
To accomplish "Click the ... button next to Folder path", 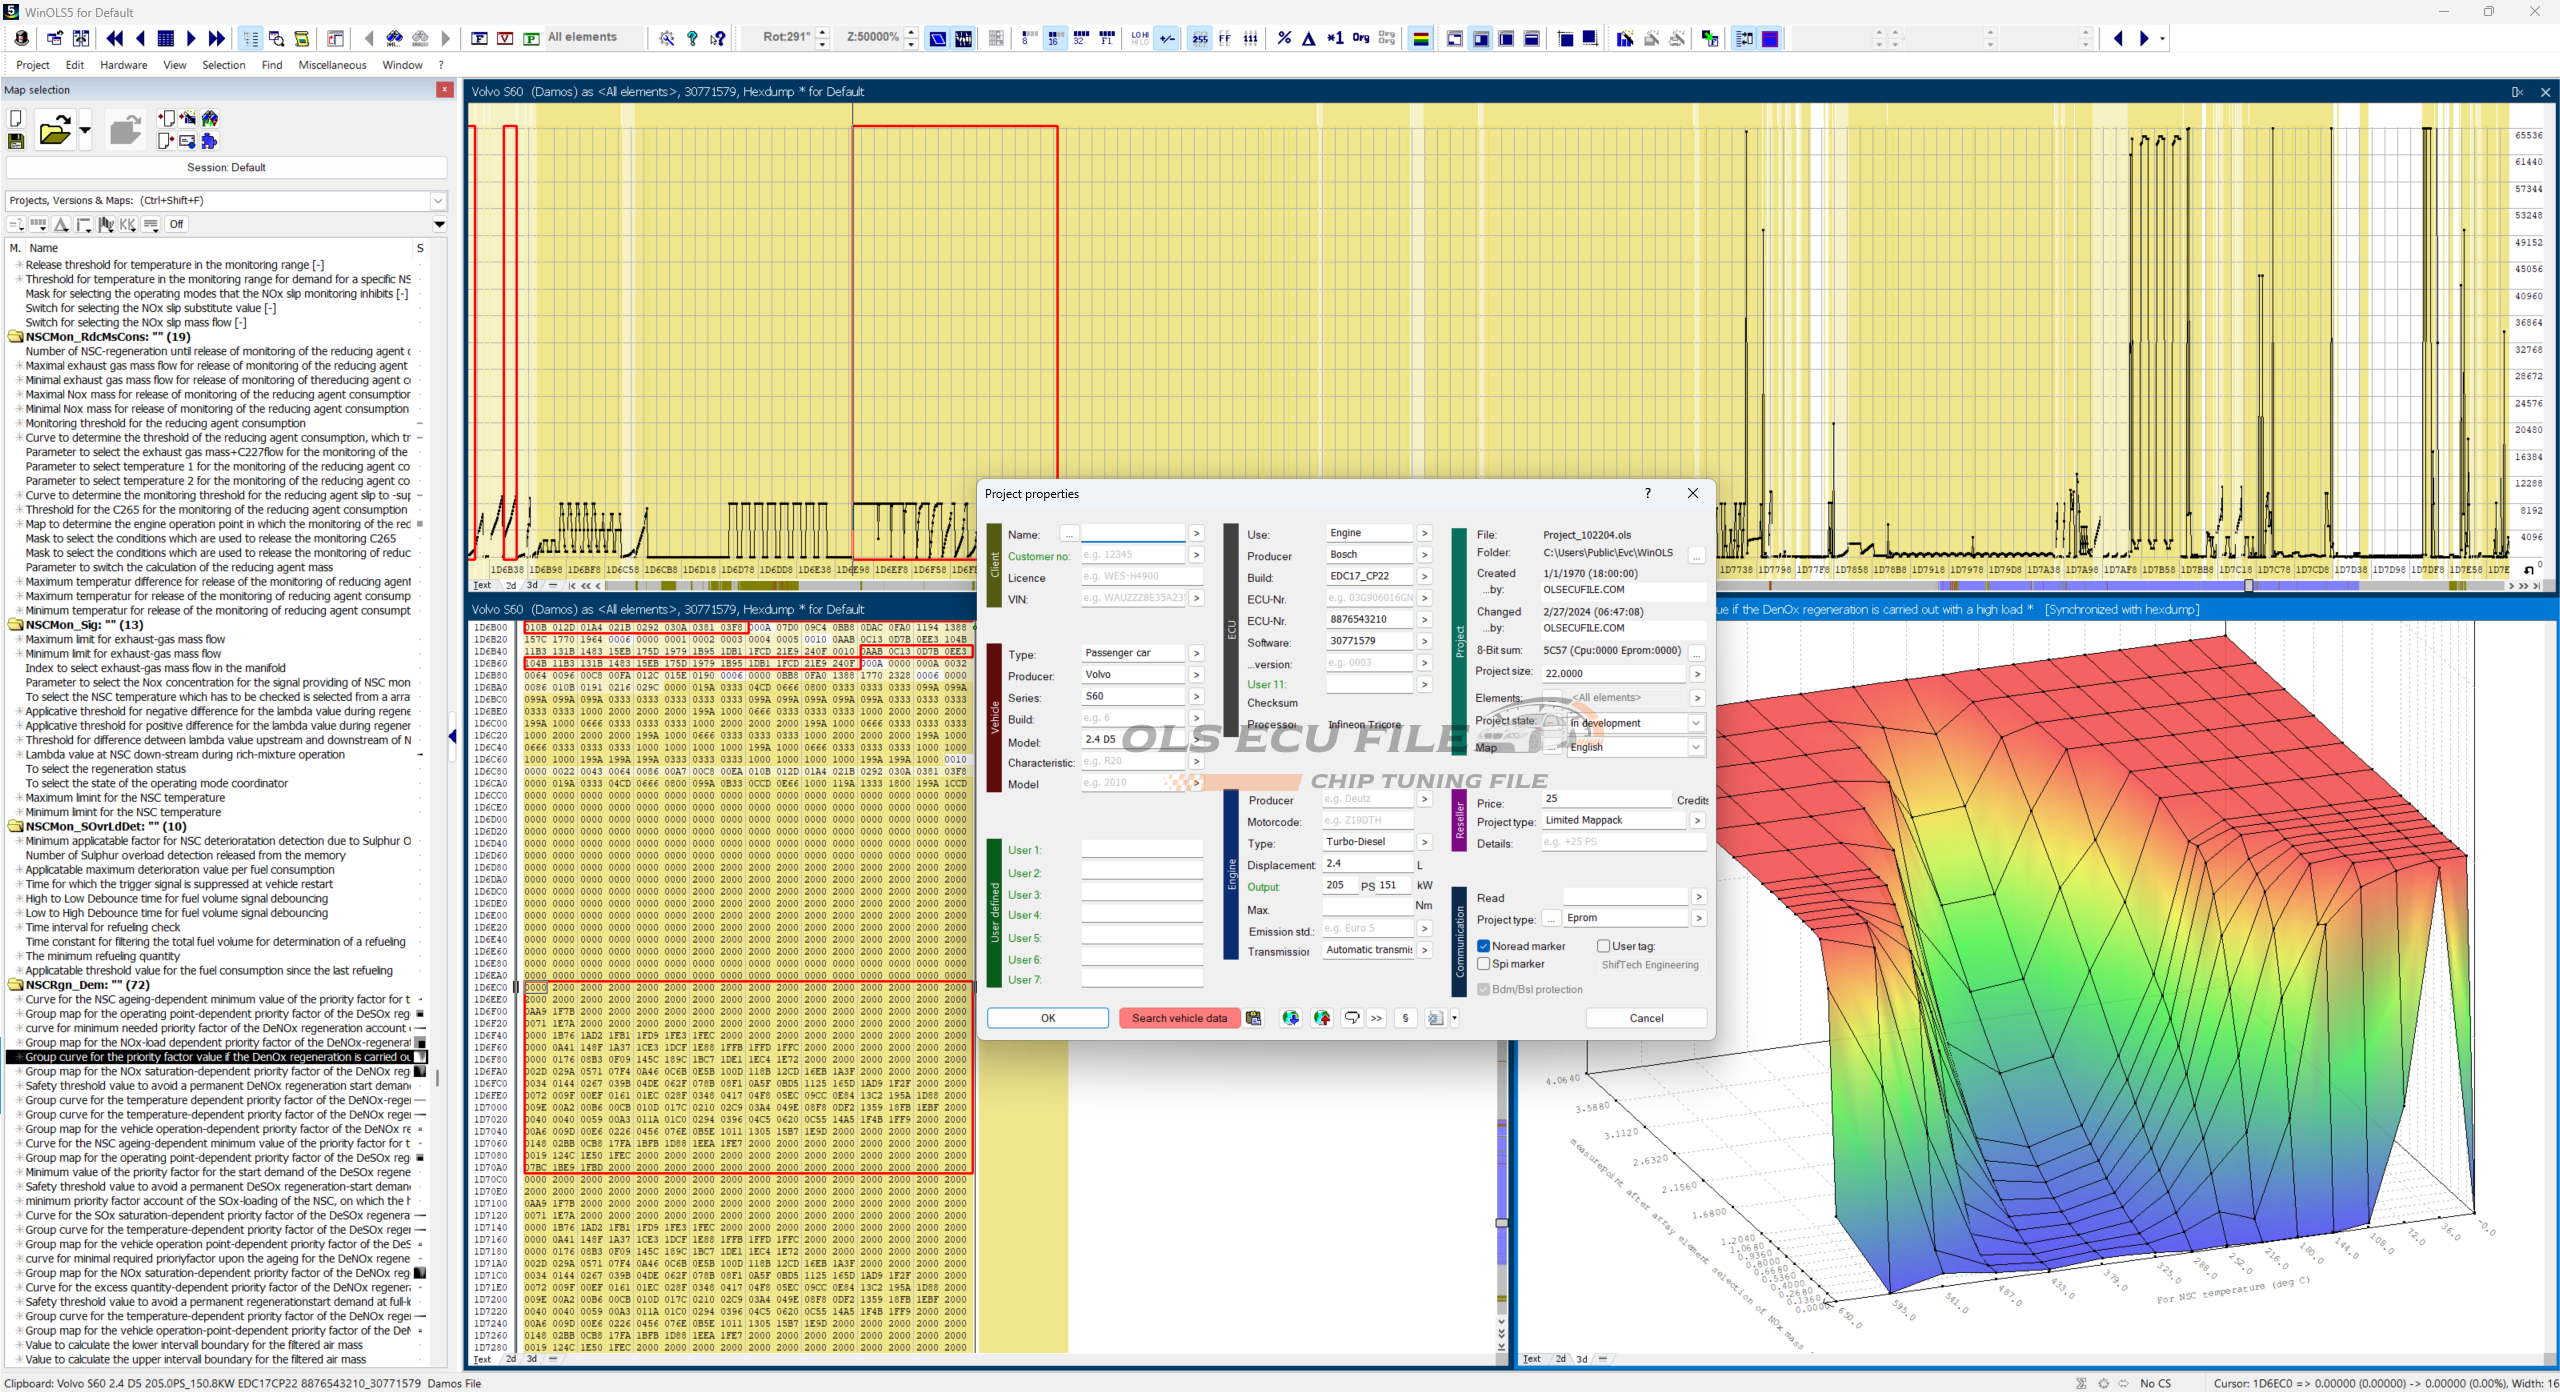I will (1697, 554).
